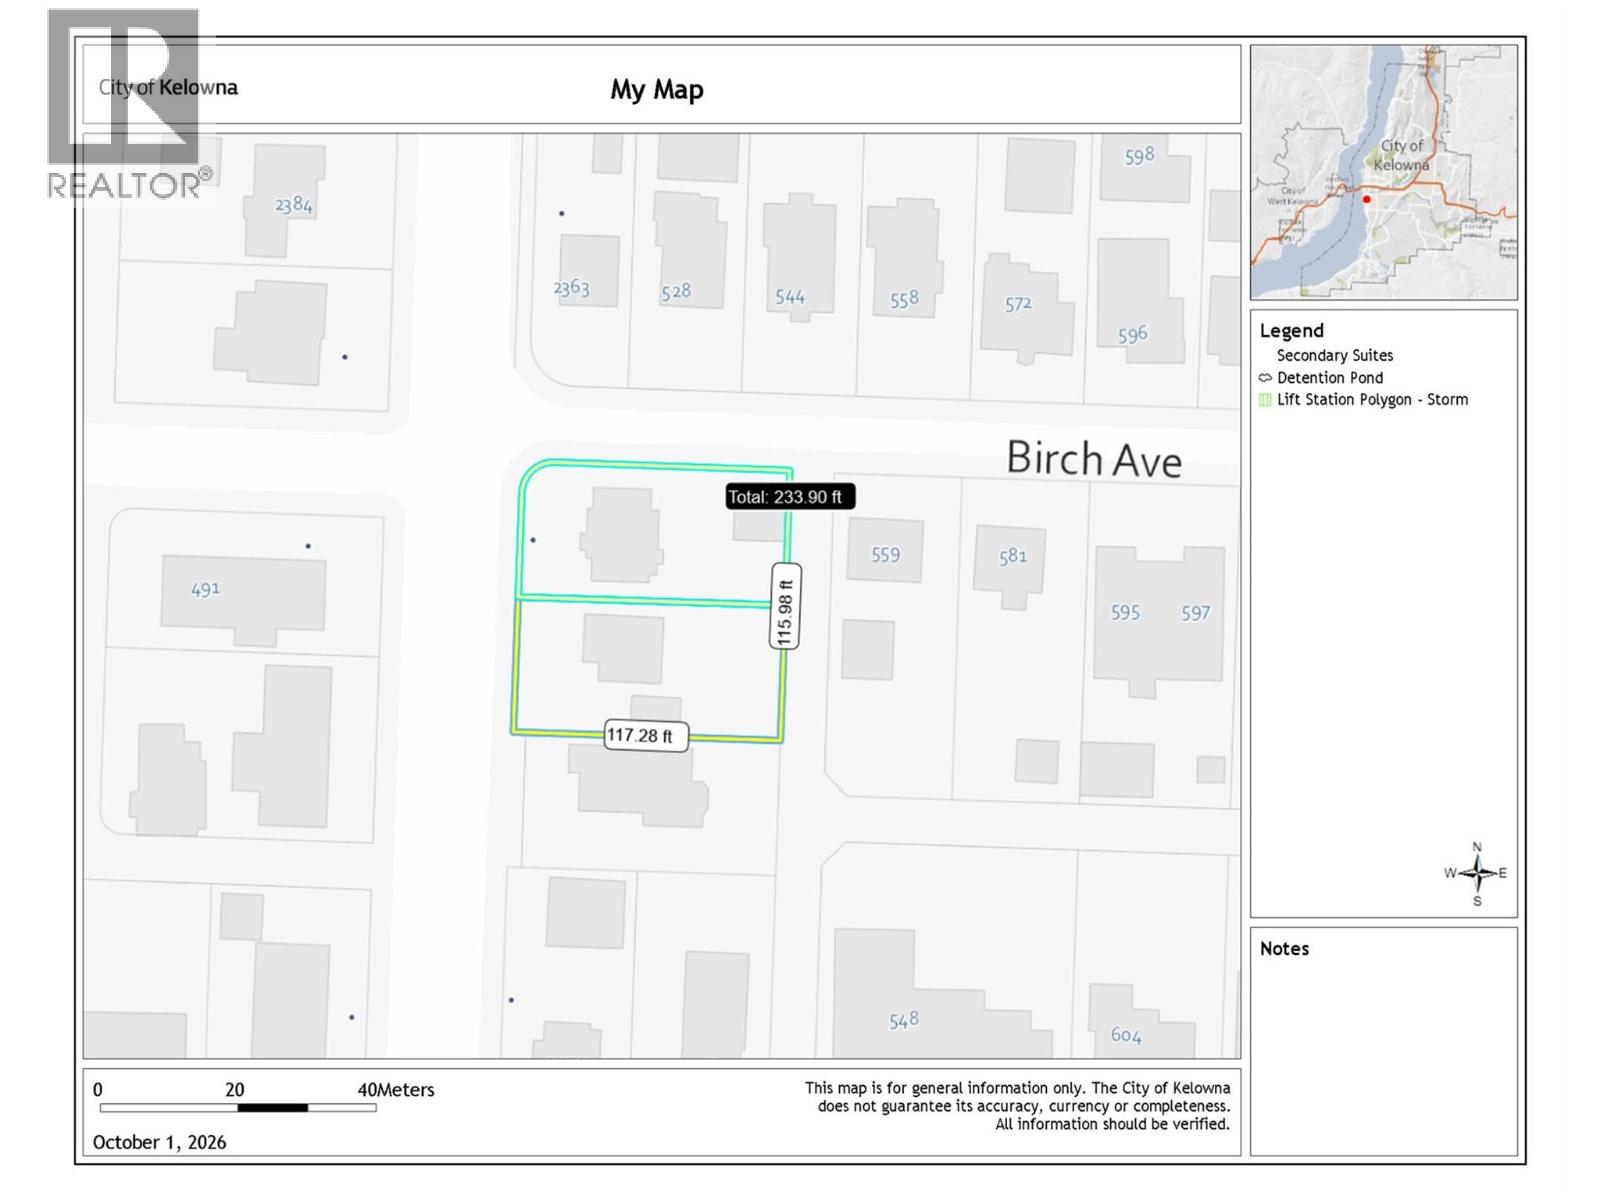Click the 117.28 ft bottom measurement label
Viewport: 1600px width, 1200px height.
646,735
